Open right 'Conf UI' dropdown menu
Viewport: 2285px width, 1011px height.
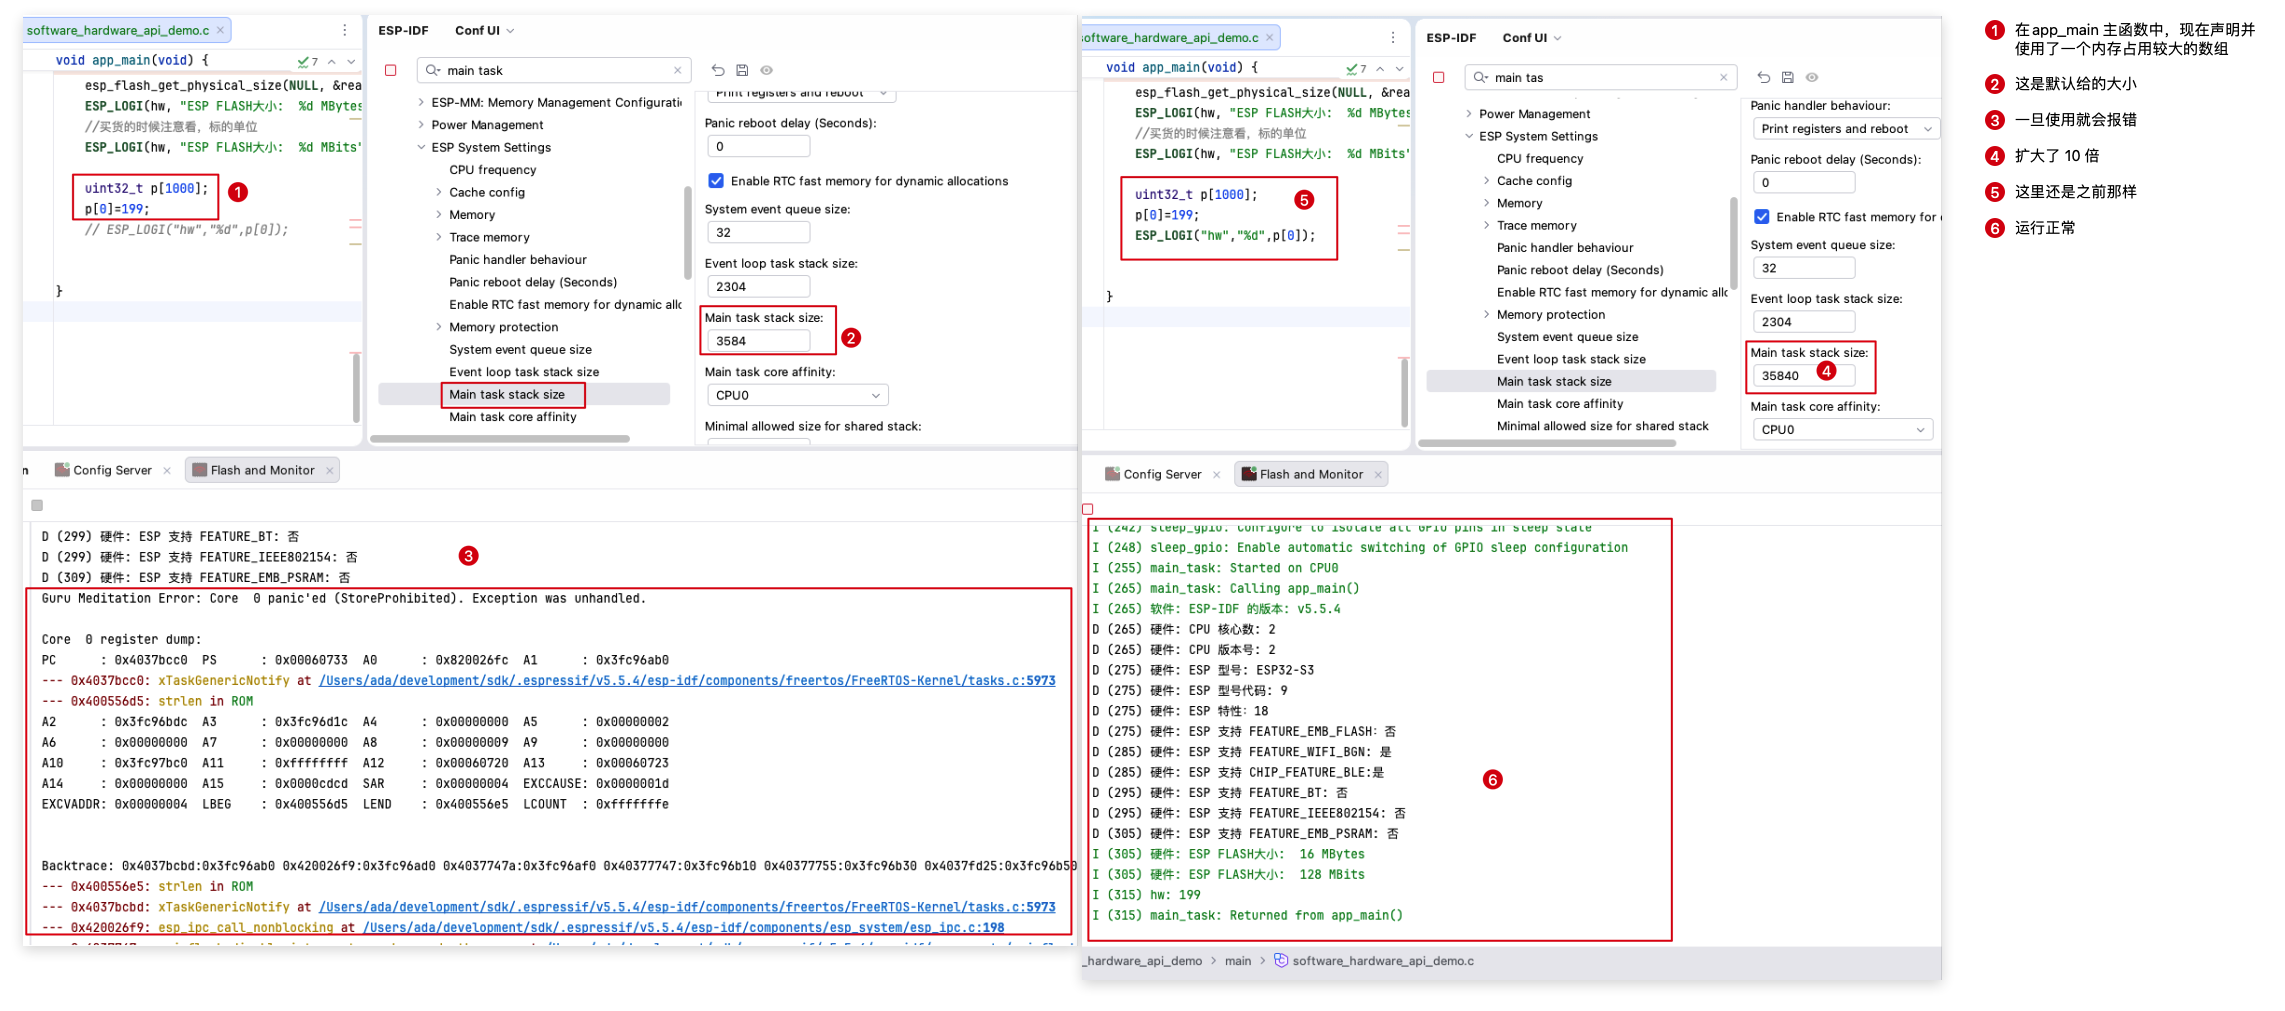tap(1532, 37)
